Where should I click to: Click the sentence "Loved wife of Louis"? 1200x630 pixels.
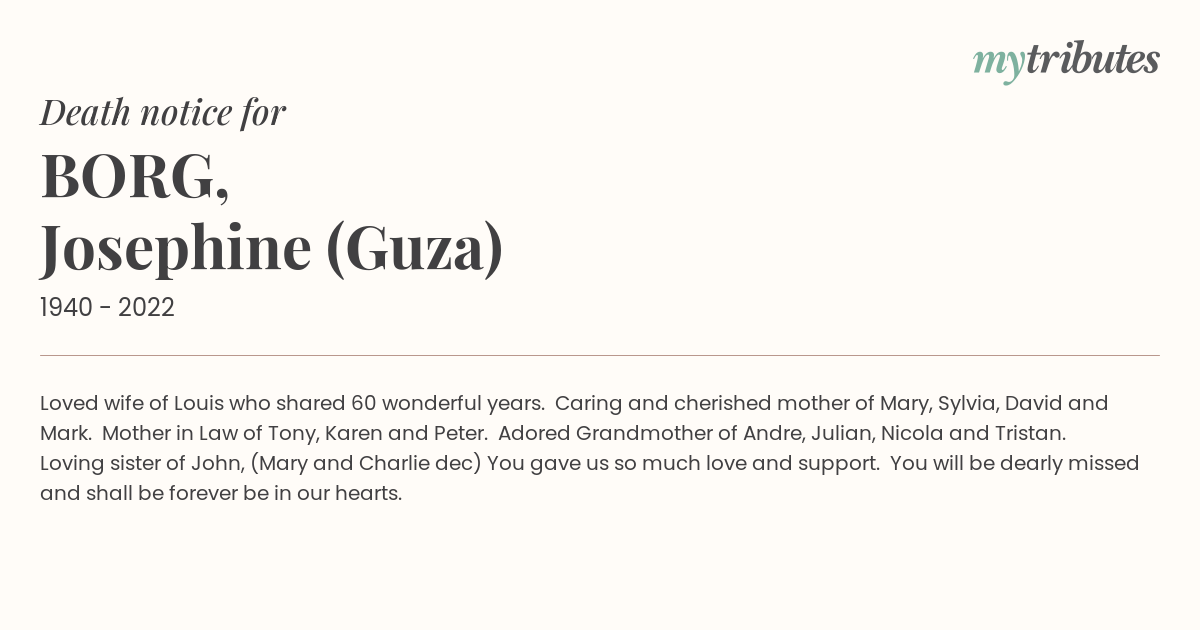[131, 404]
